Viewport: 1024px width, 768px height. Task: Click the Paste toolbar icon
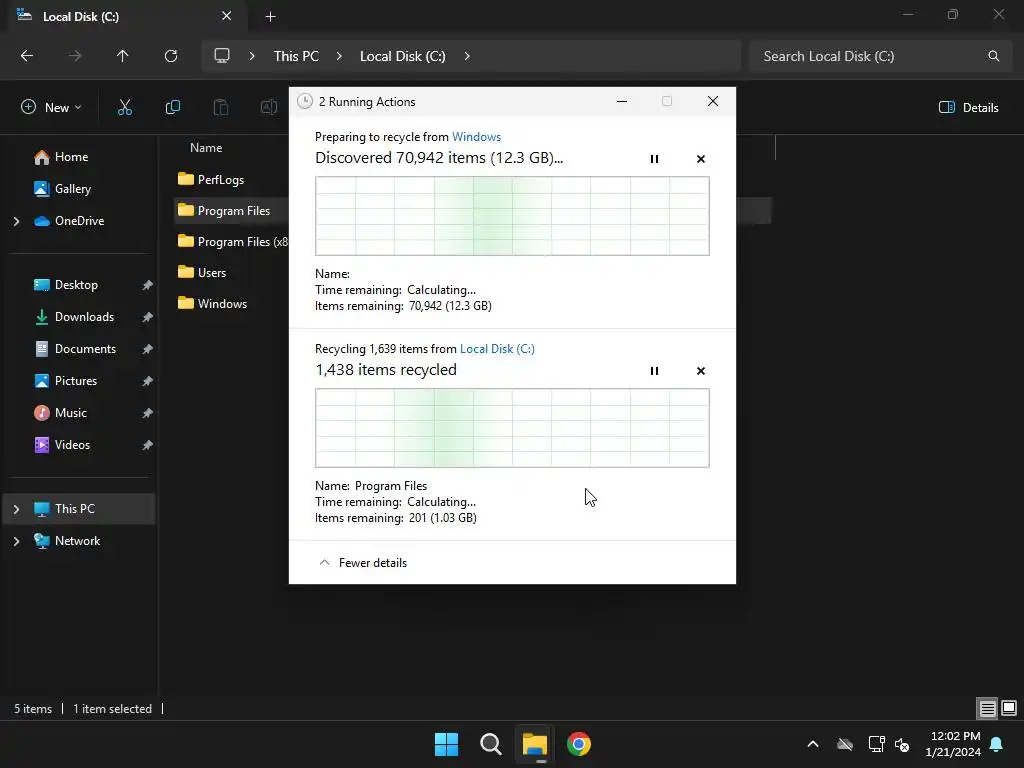(x=221, y=107)
